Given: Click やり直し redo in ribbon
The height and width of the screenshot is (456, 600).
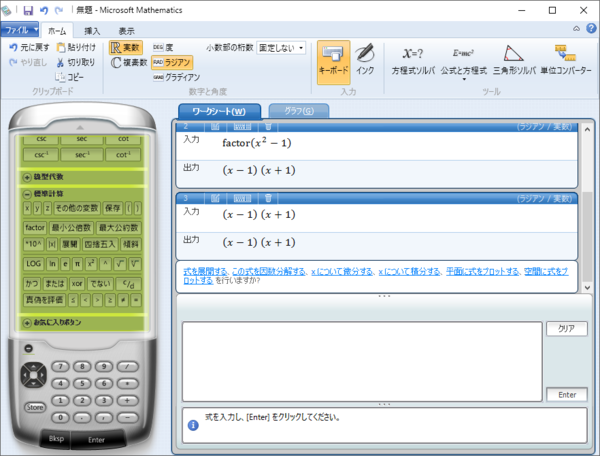Looking at the screenshot, I should point(28,62).
